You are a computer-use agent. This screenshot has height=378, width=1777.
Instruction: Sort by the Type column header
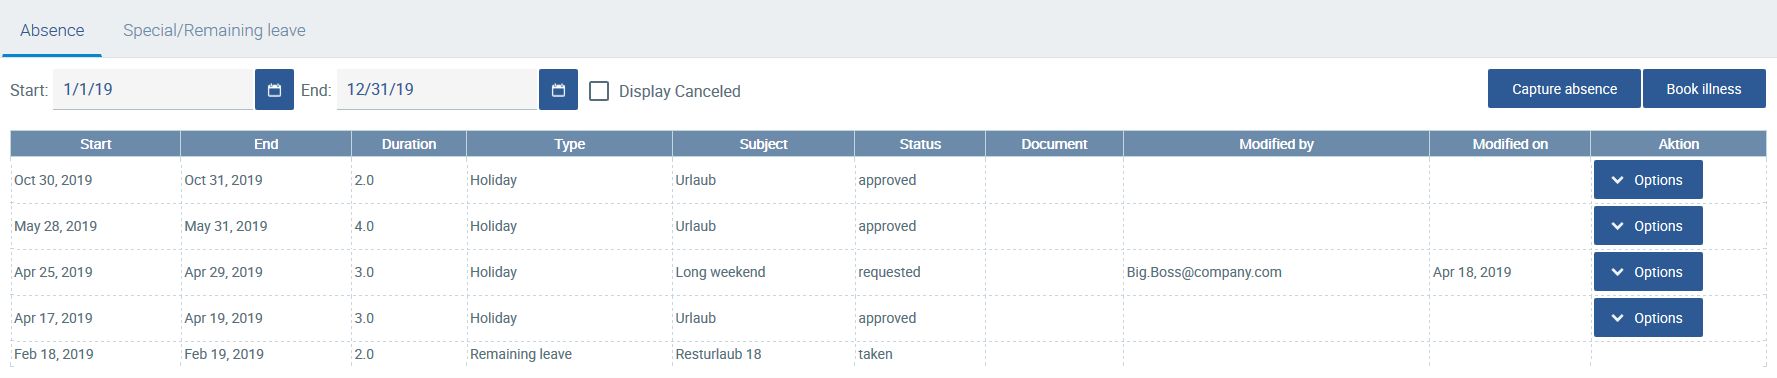pos(569,144)
